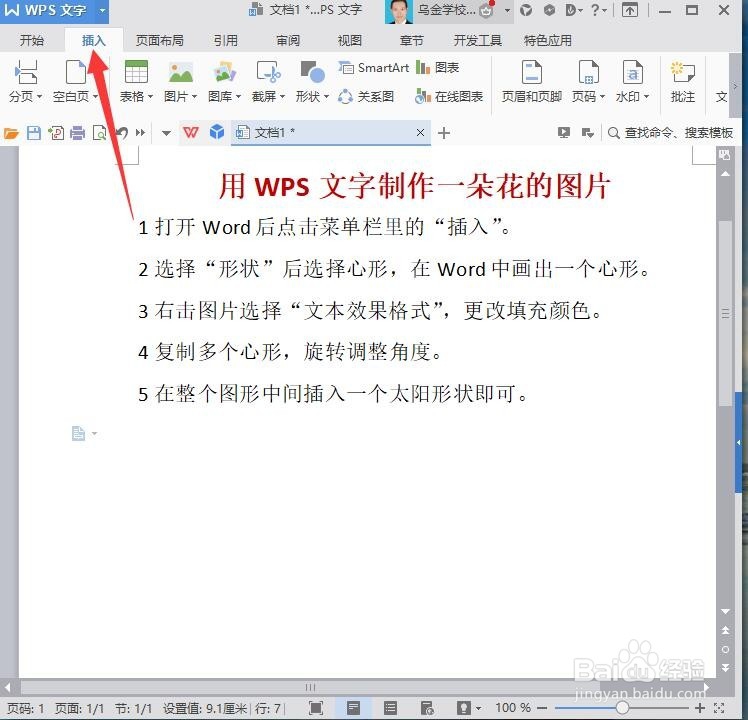748x720 pixels.
Task: Select web layout view in status bar
Action: pos(427,708)
